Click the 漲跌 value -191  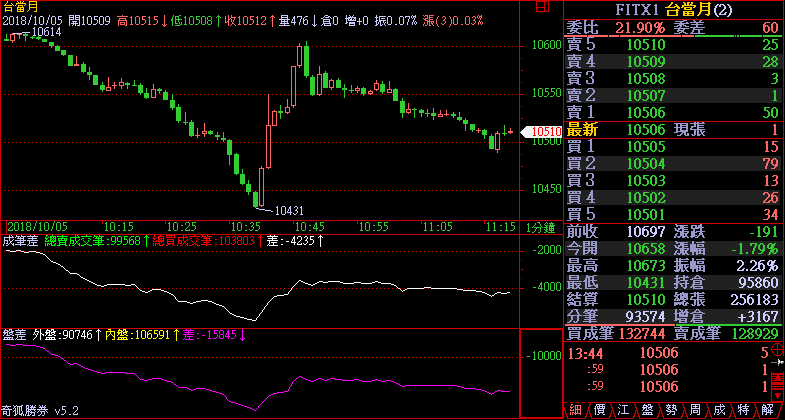click(x=763, y=231)
